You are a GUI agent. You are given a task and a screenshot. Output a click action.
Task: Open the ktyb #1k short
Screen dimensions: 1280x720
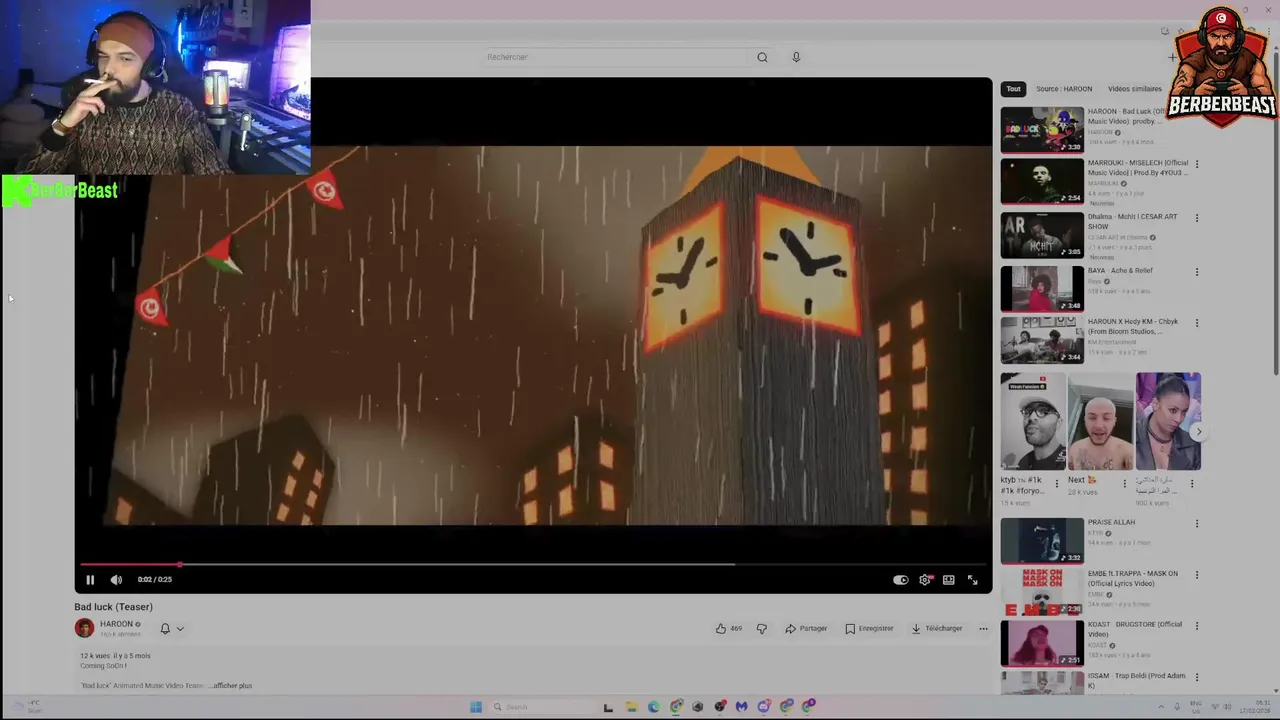(x=1033, y=422)
